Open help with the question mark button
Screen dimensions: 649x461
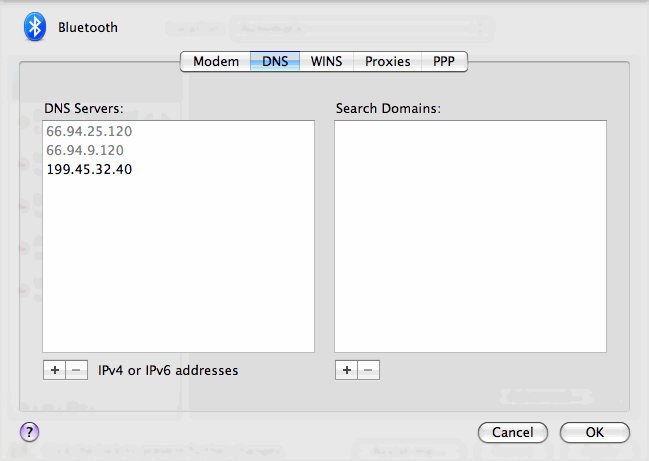29,432
